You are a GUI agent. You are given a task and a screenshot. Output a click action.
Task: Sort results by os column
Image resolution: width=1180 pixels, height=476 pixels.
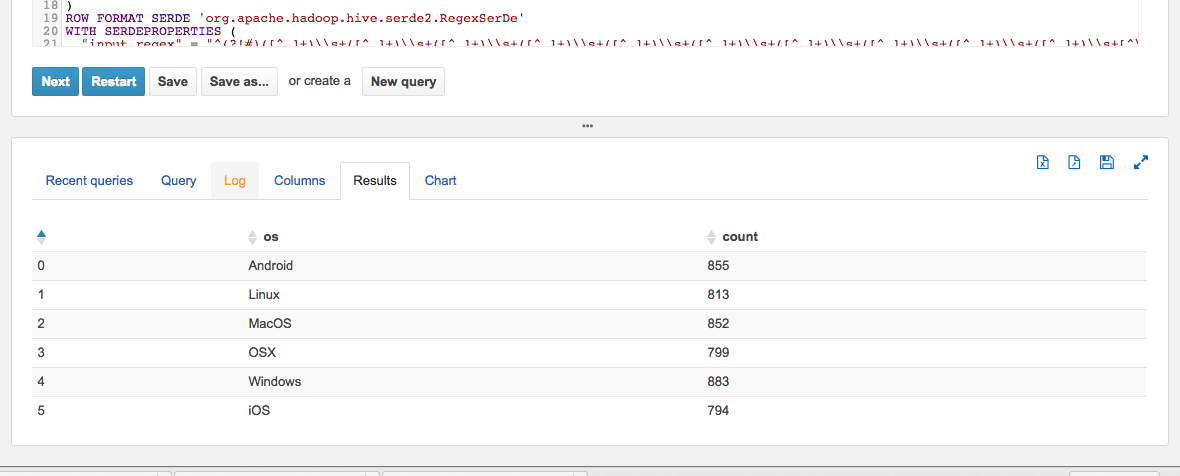point(270,237)
